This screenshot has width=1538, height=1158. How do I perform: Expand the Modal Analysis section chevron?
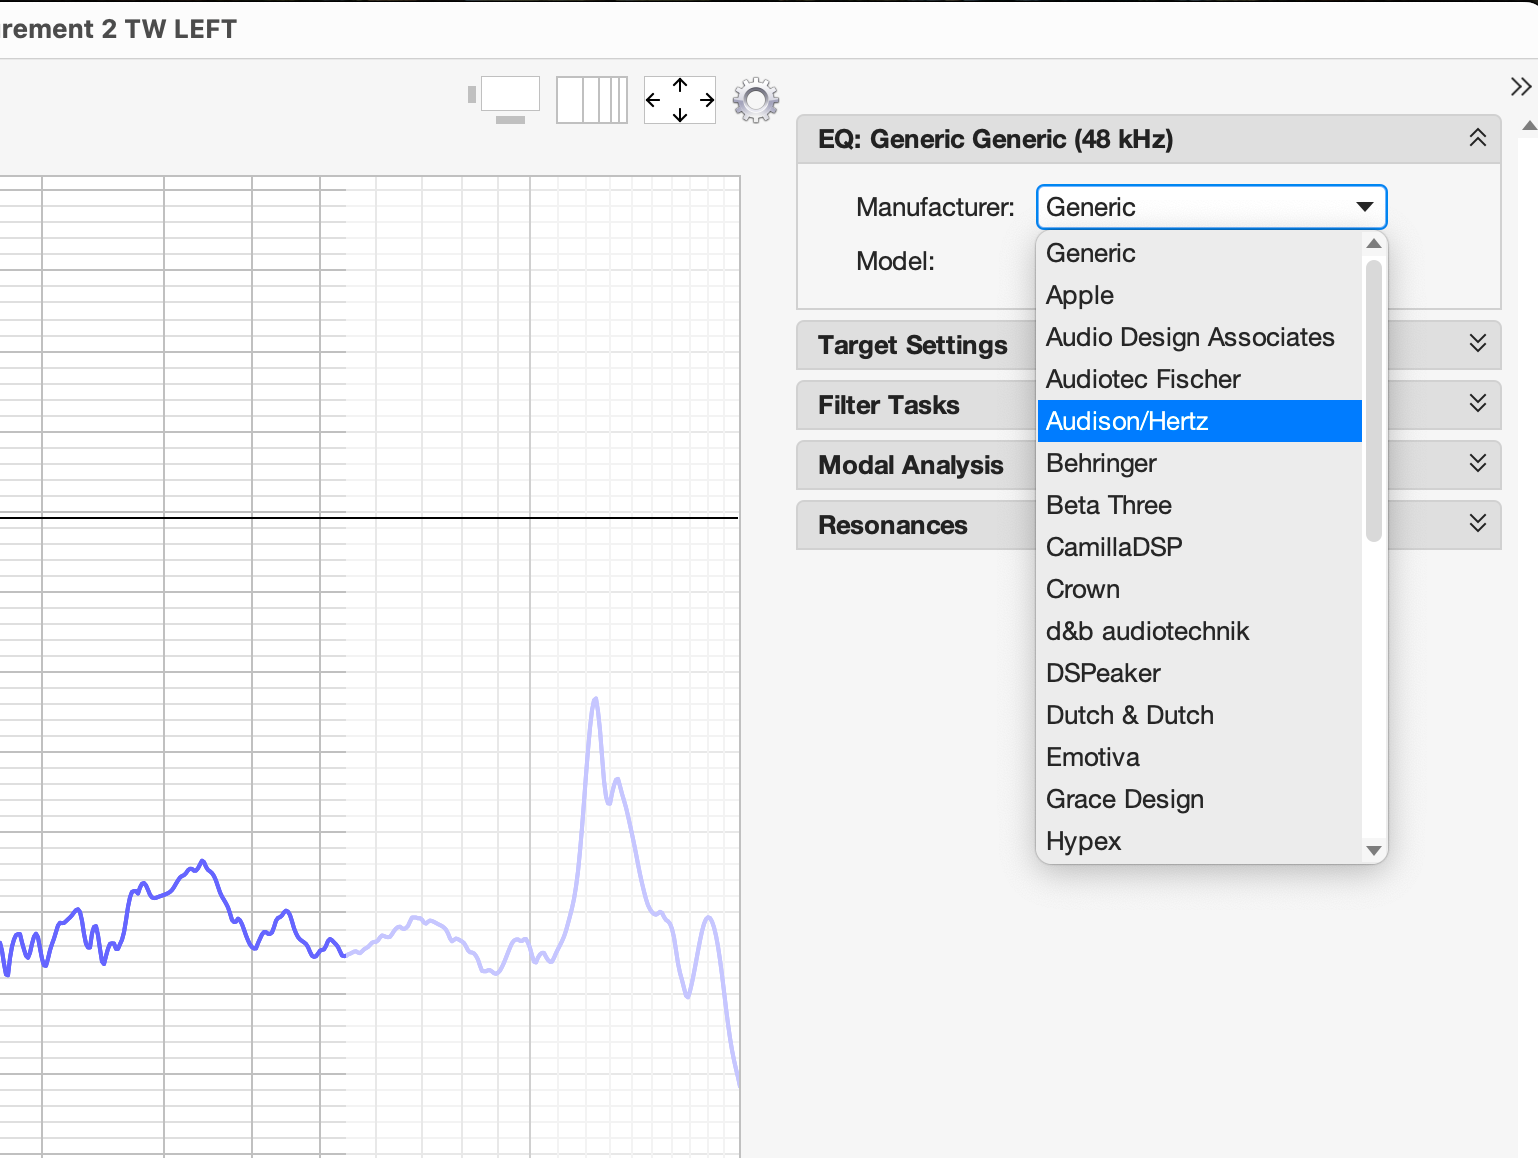[x=1477, y=464]
